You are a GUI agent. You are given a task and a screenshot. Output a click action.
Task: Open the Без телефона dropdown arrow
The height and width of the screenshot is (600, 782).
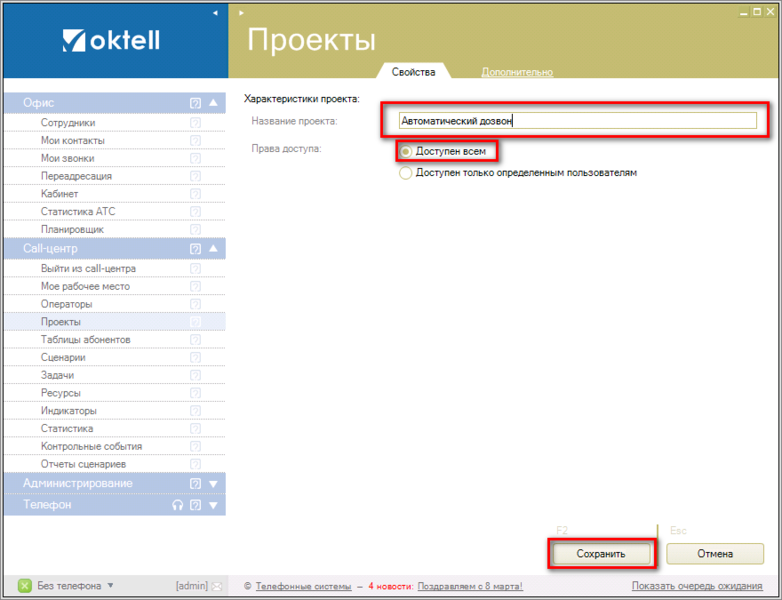click(110, 586)
